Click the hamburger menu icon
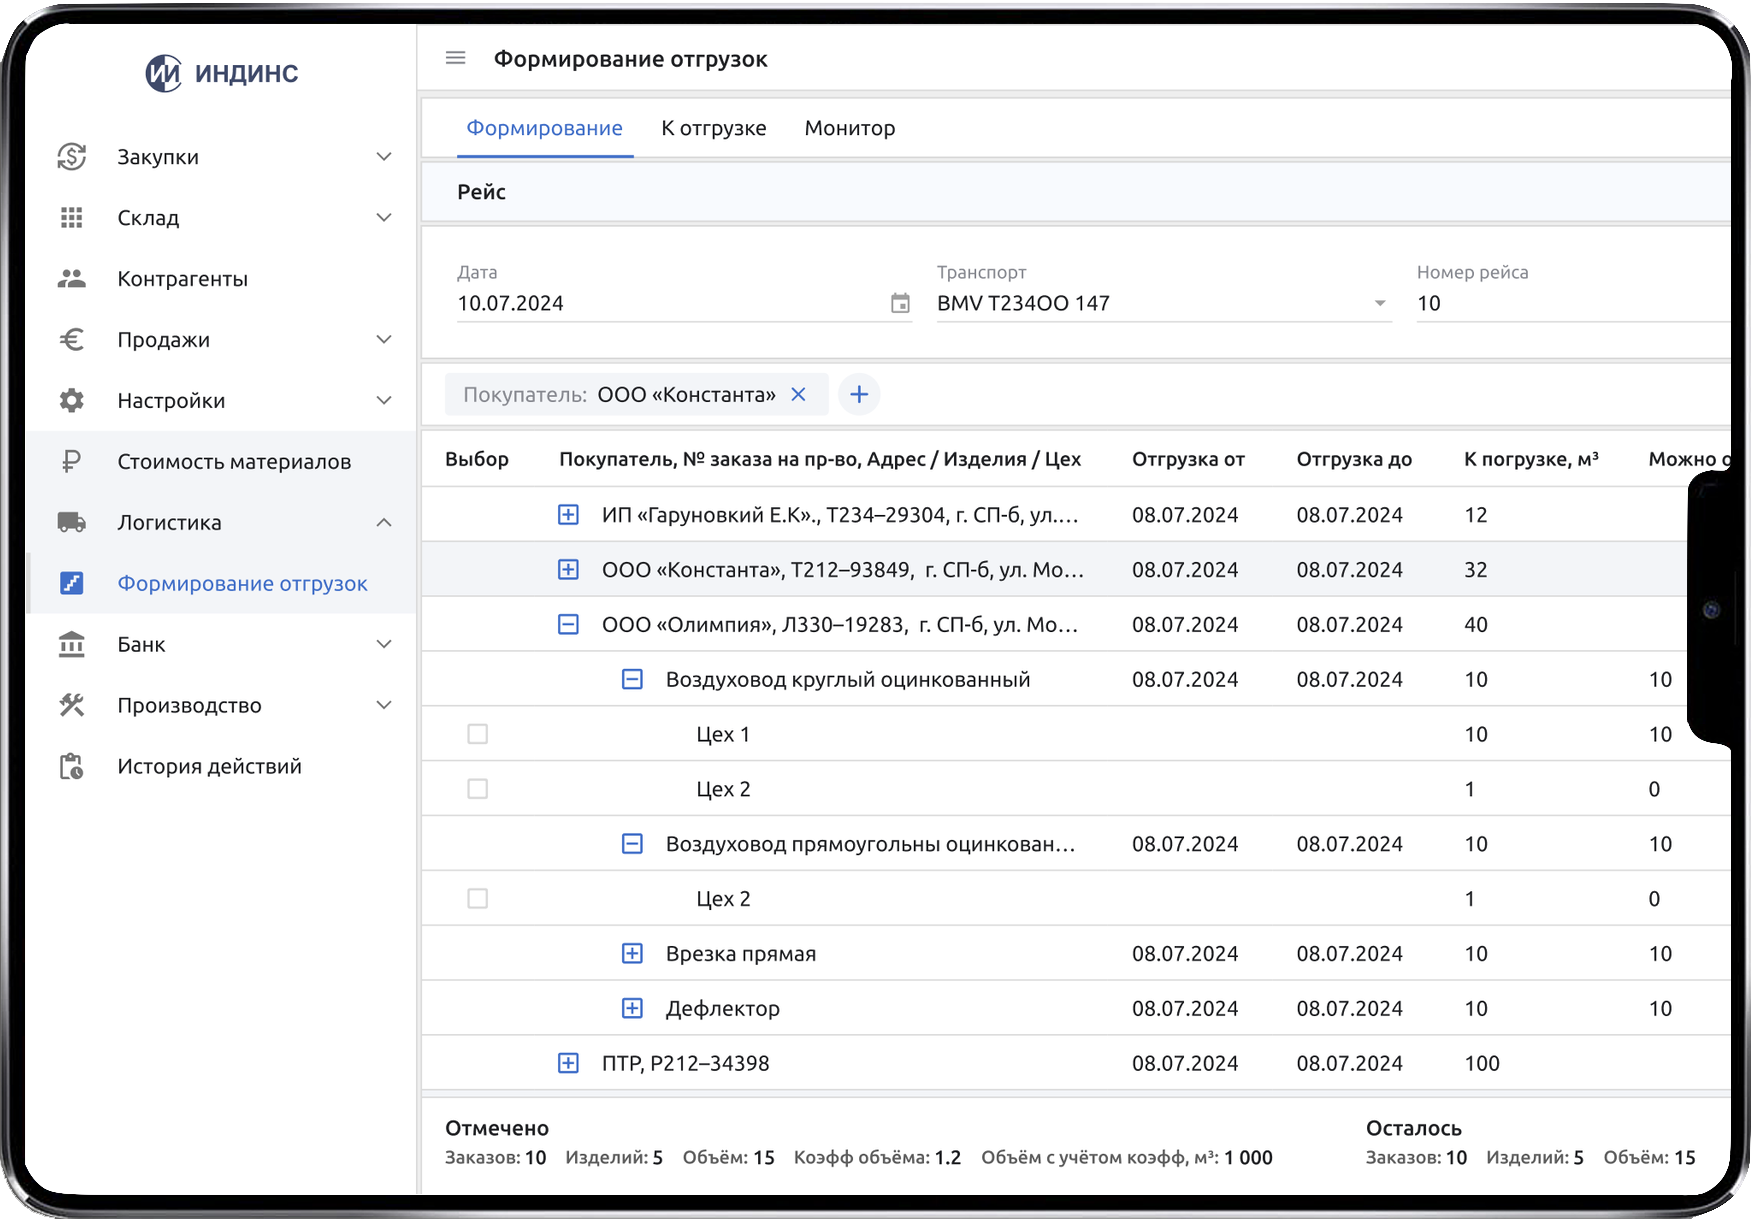 point(455,58)
